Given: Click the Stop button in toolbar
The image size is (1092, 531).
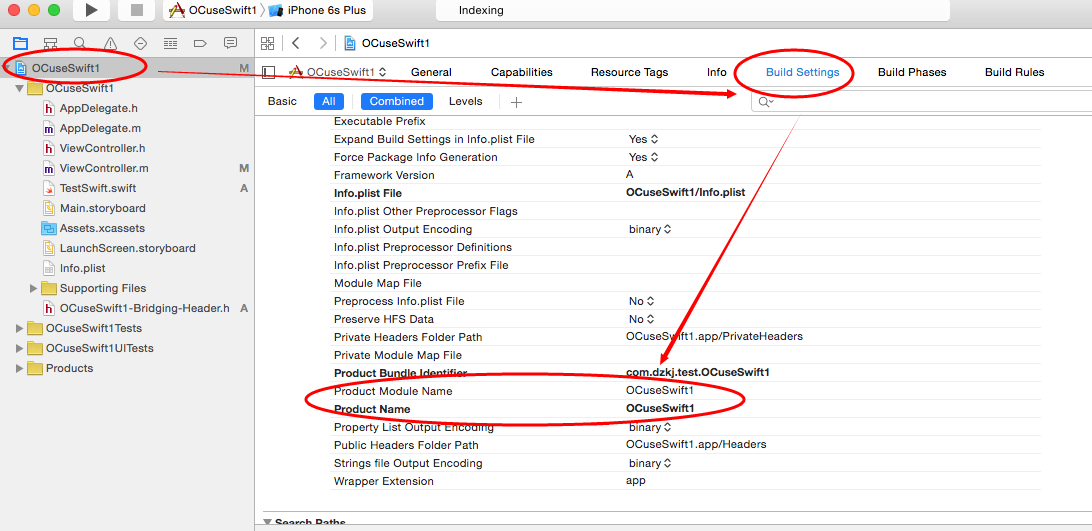Looking at the screenshot, I should click(x=137, y=10).
